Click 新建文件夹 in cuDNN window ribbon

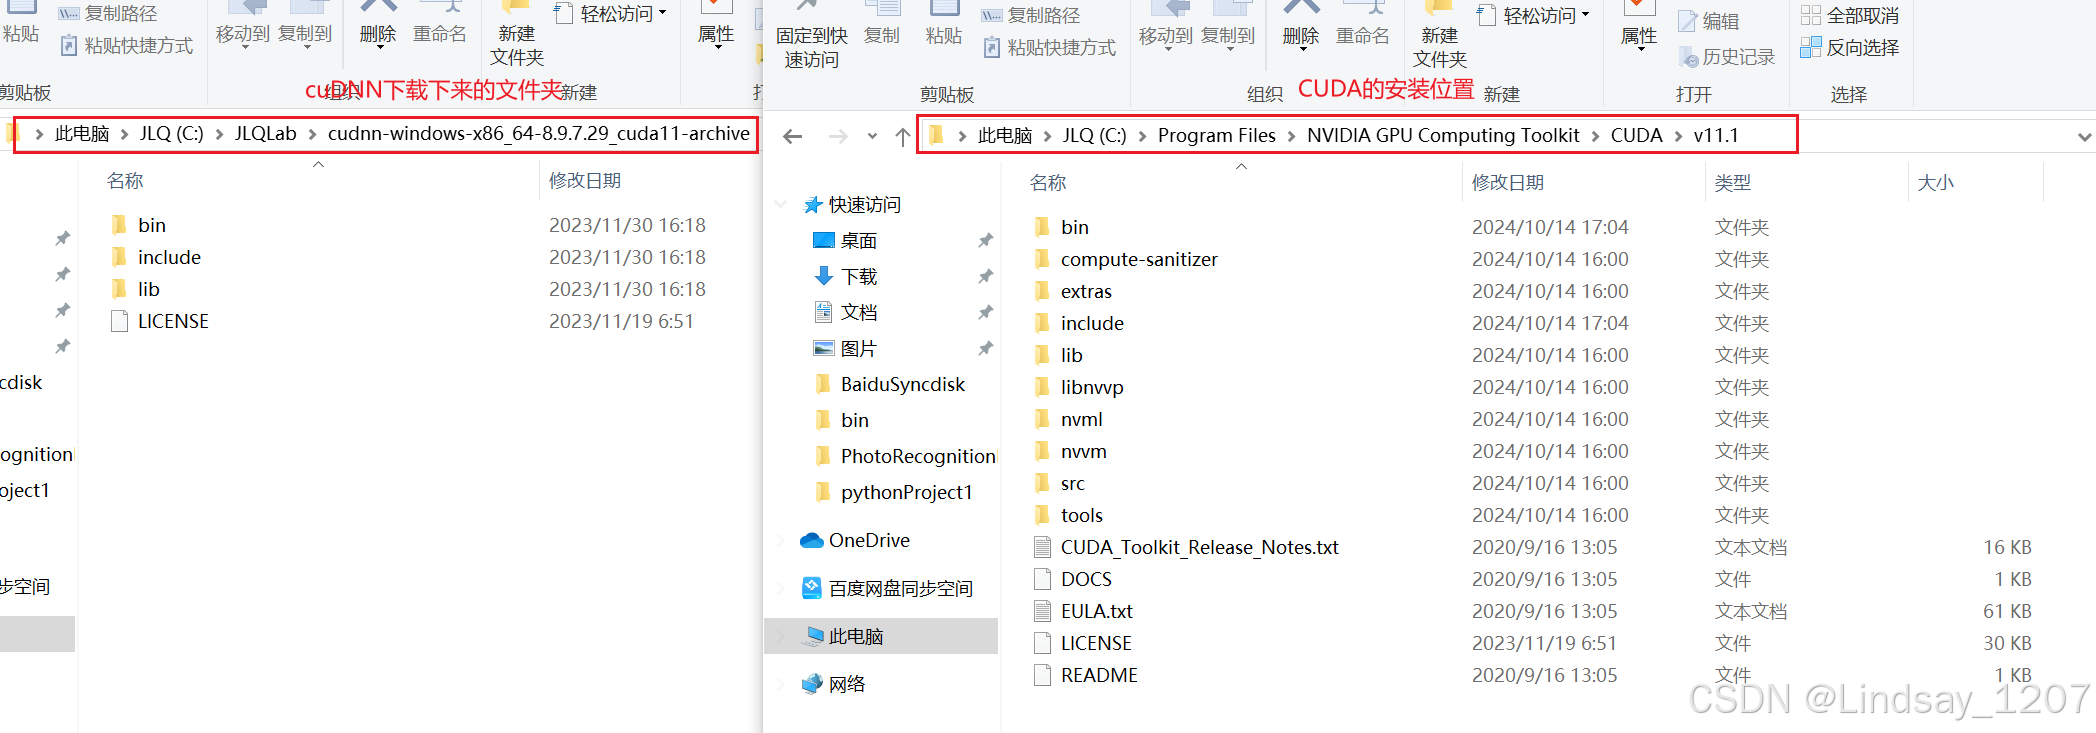click(x=517, y=34)
